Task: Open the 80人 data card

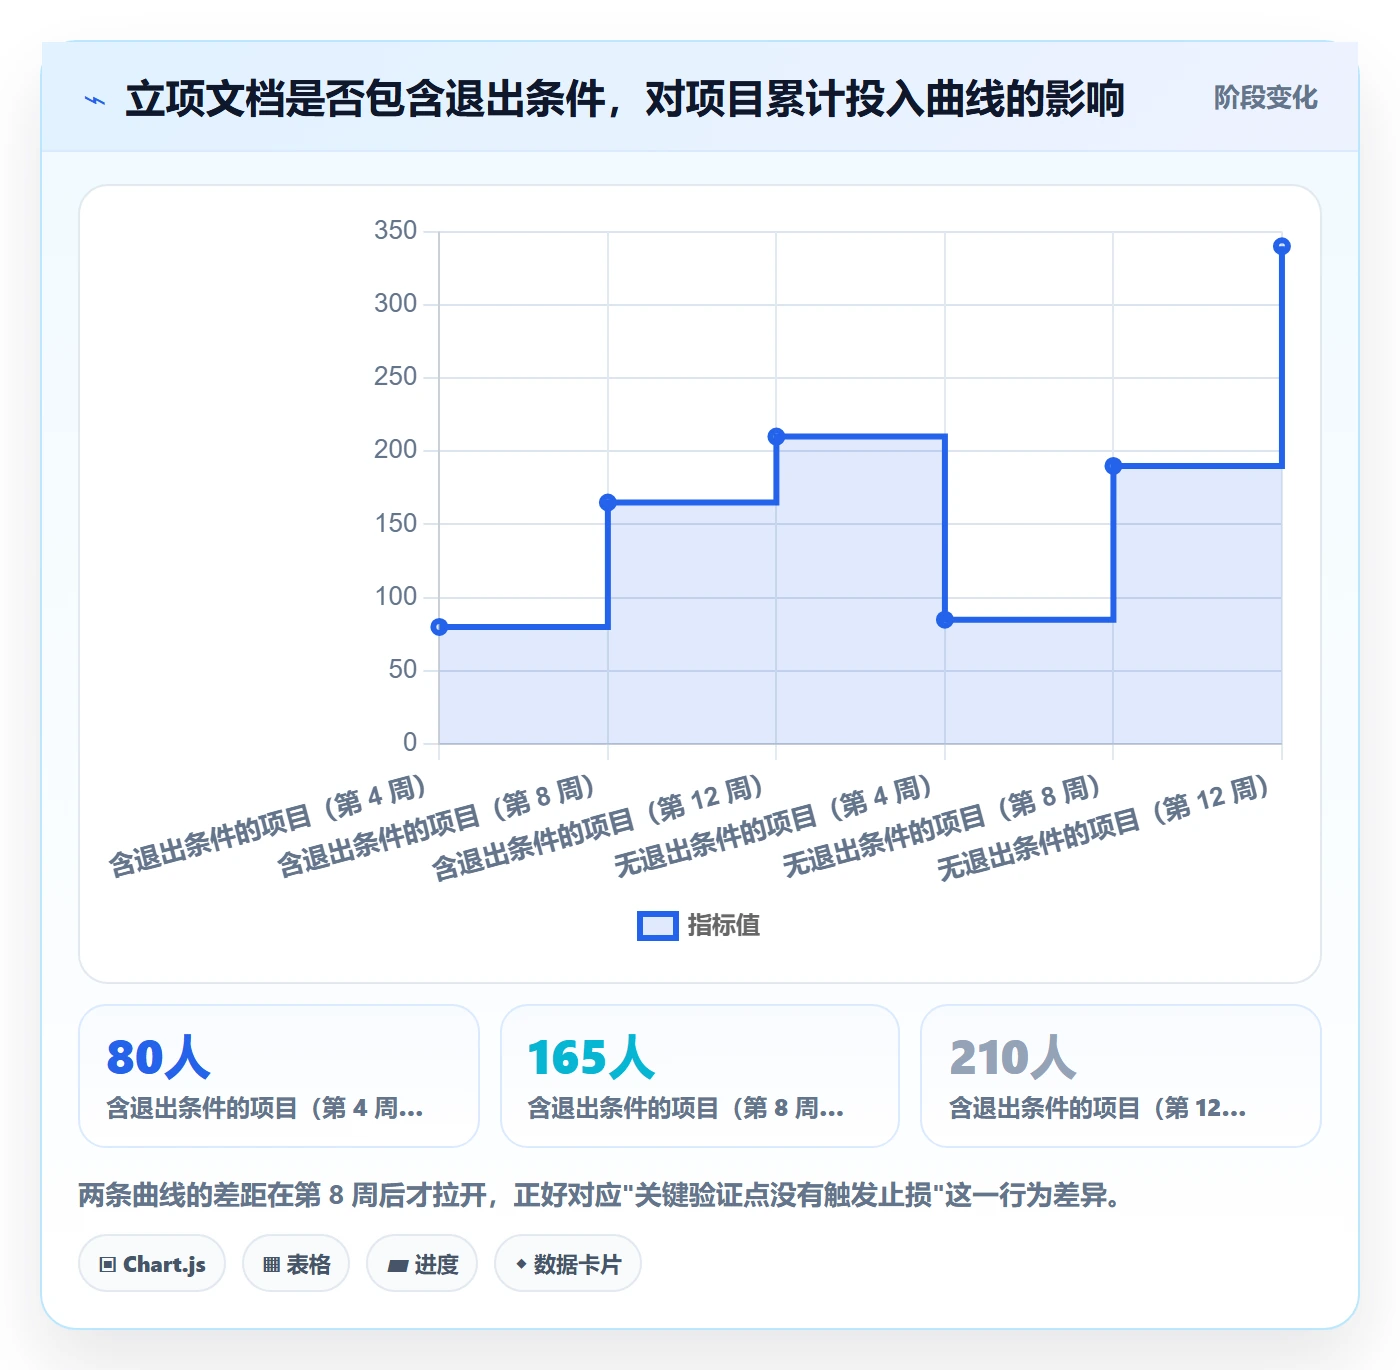Action: [279, 1076]
